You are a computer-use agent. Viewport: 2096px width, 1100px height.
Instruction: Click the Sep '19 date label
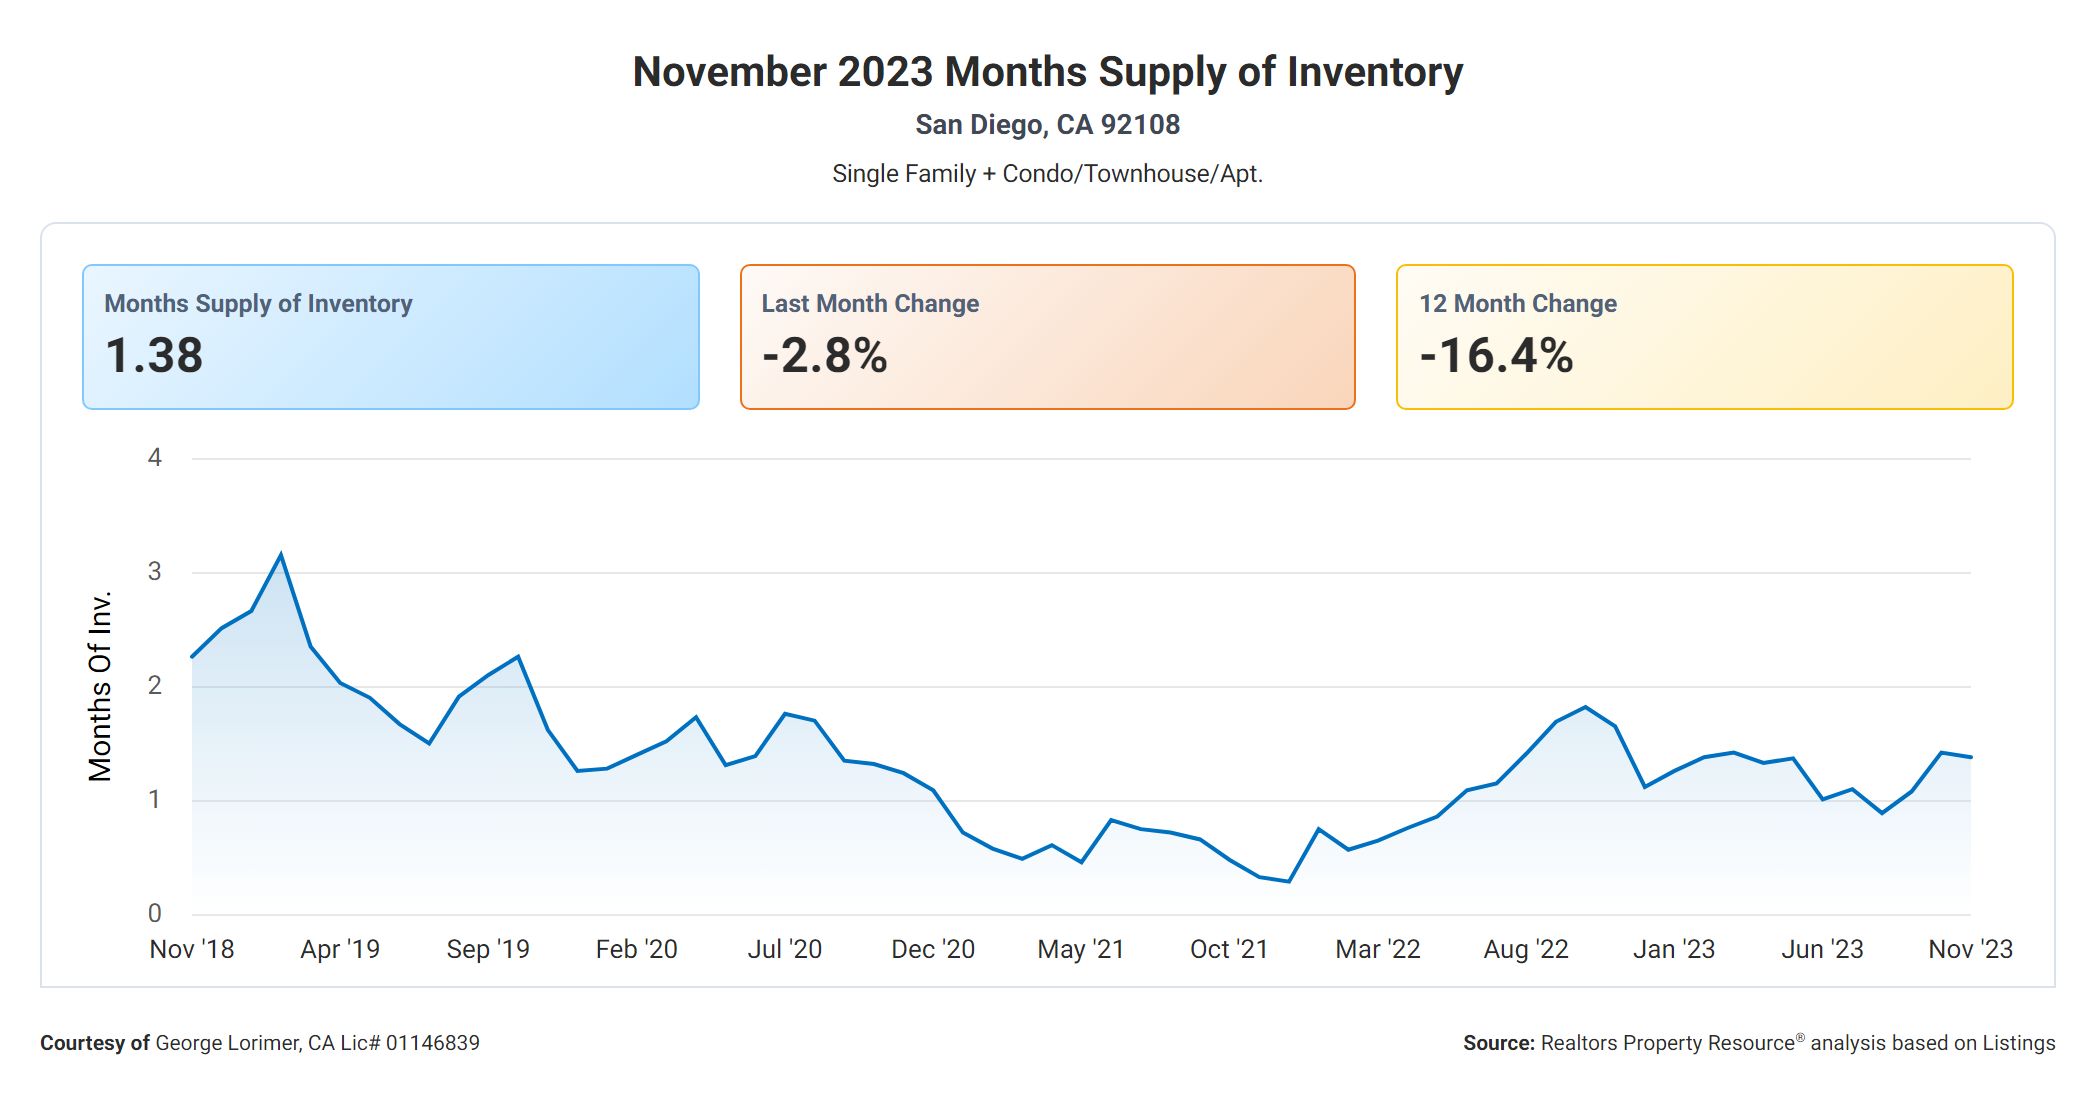click(488, 949)
